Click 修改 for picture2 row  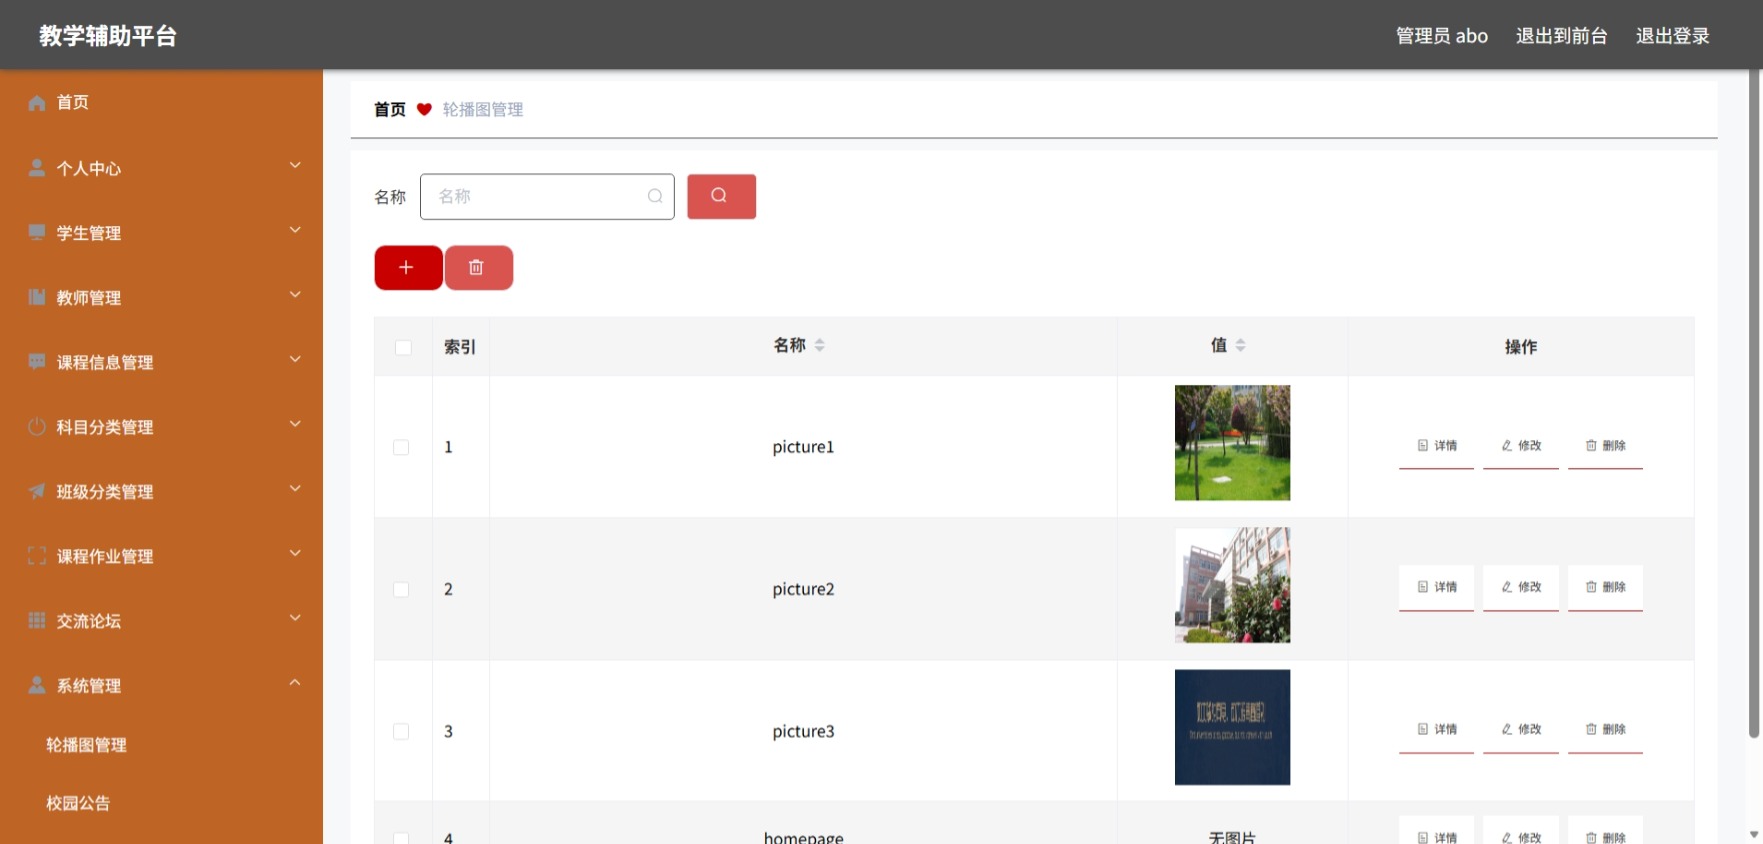coord(1521,588)
